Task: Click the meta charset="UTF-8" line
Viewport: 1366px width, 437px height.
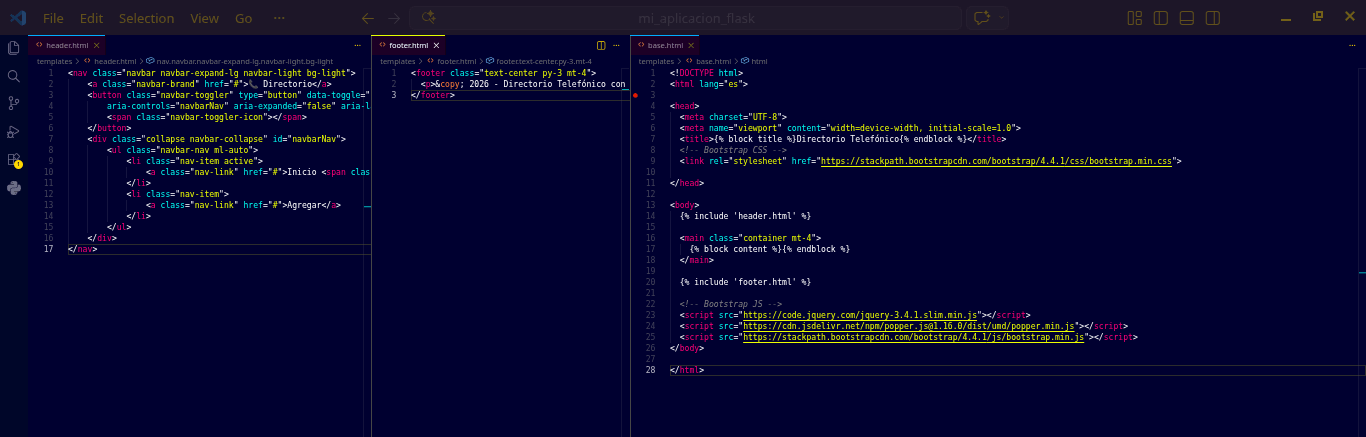Action: [735, 117]
